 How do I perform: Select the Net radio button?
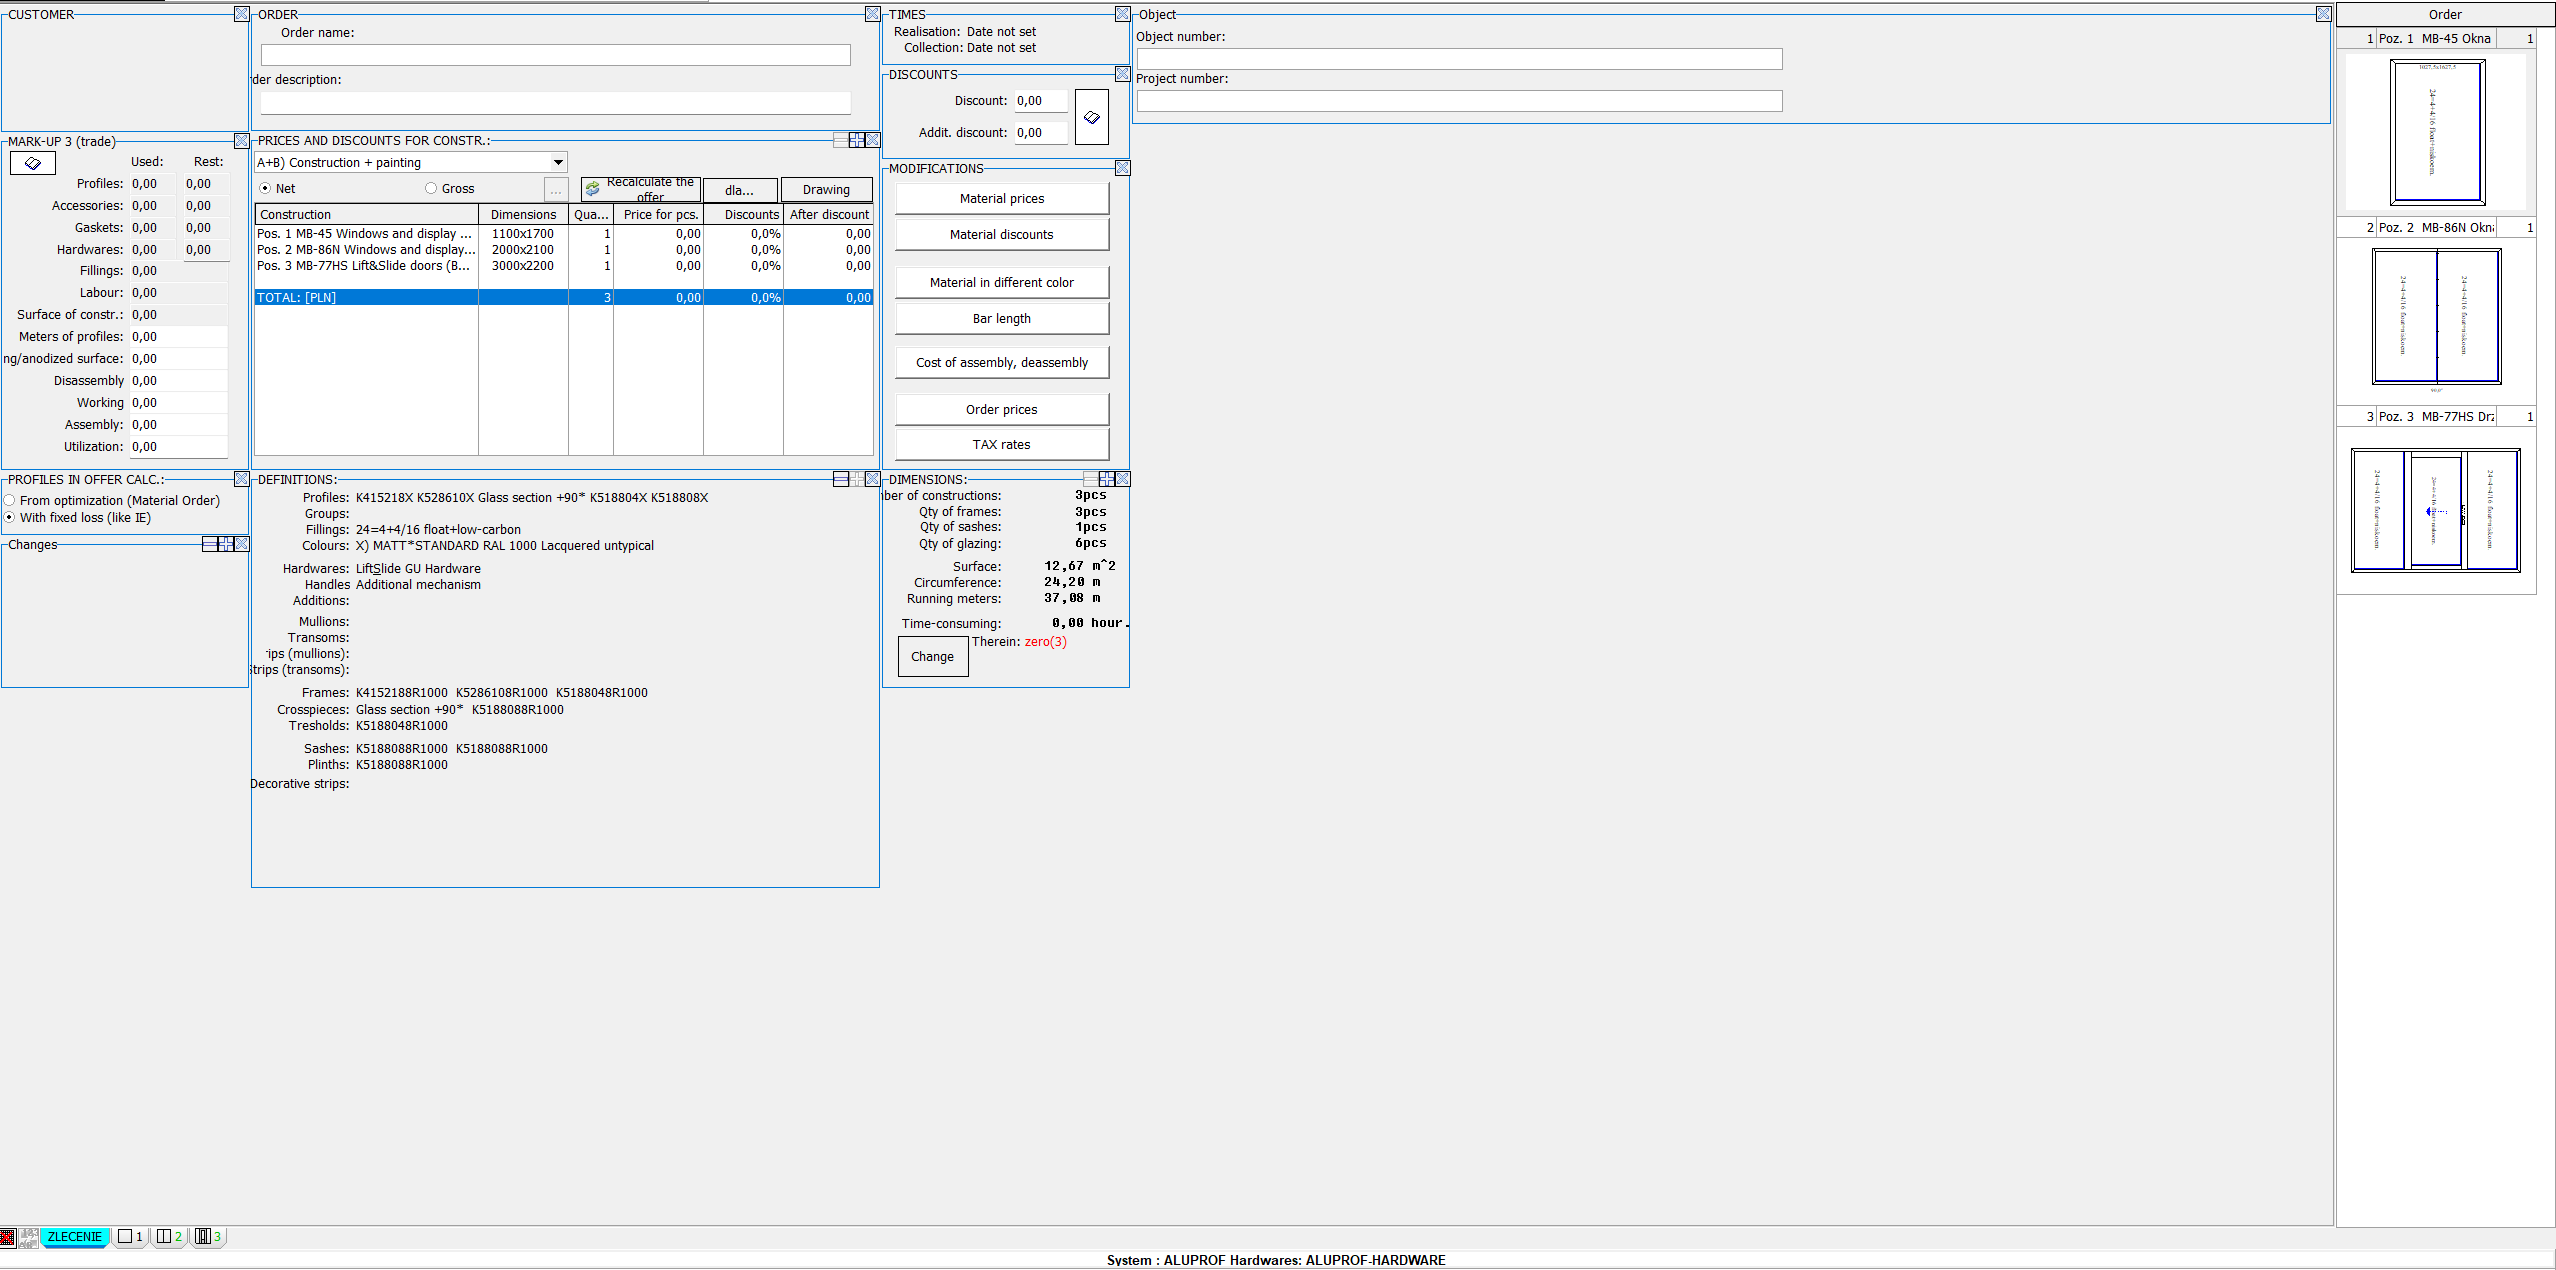tap(265, 188)
